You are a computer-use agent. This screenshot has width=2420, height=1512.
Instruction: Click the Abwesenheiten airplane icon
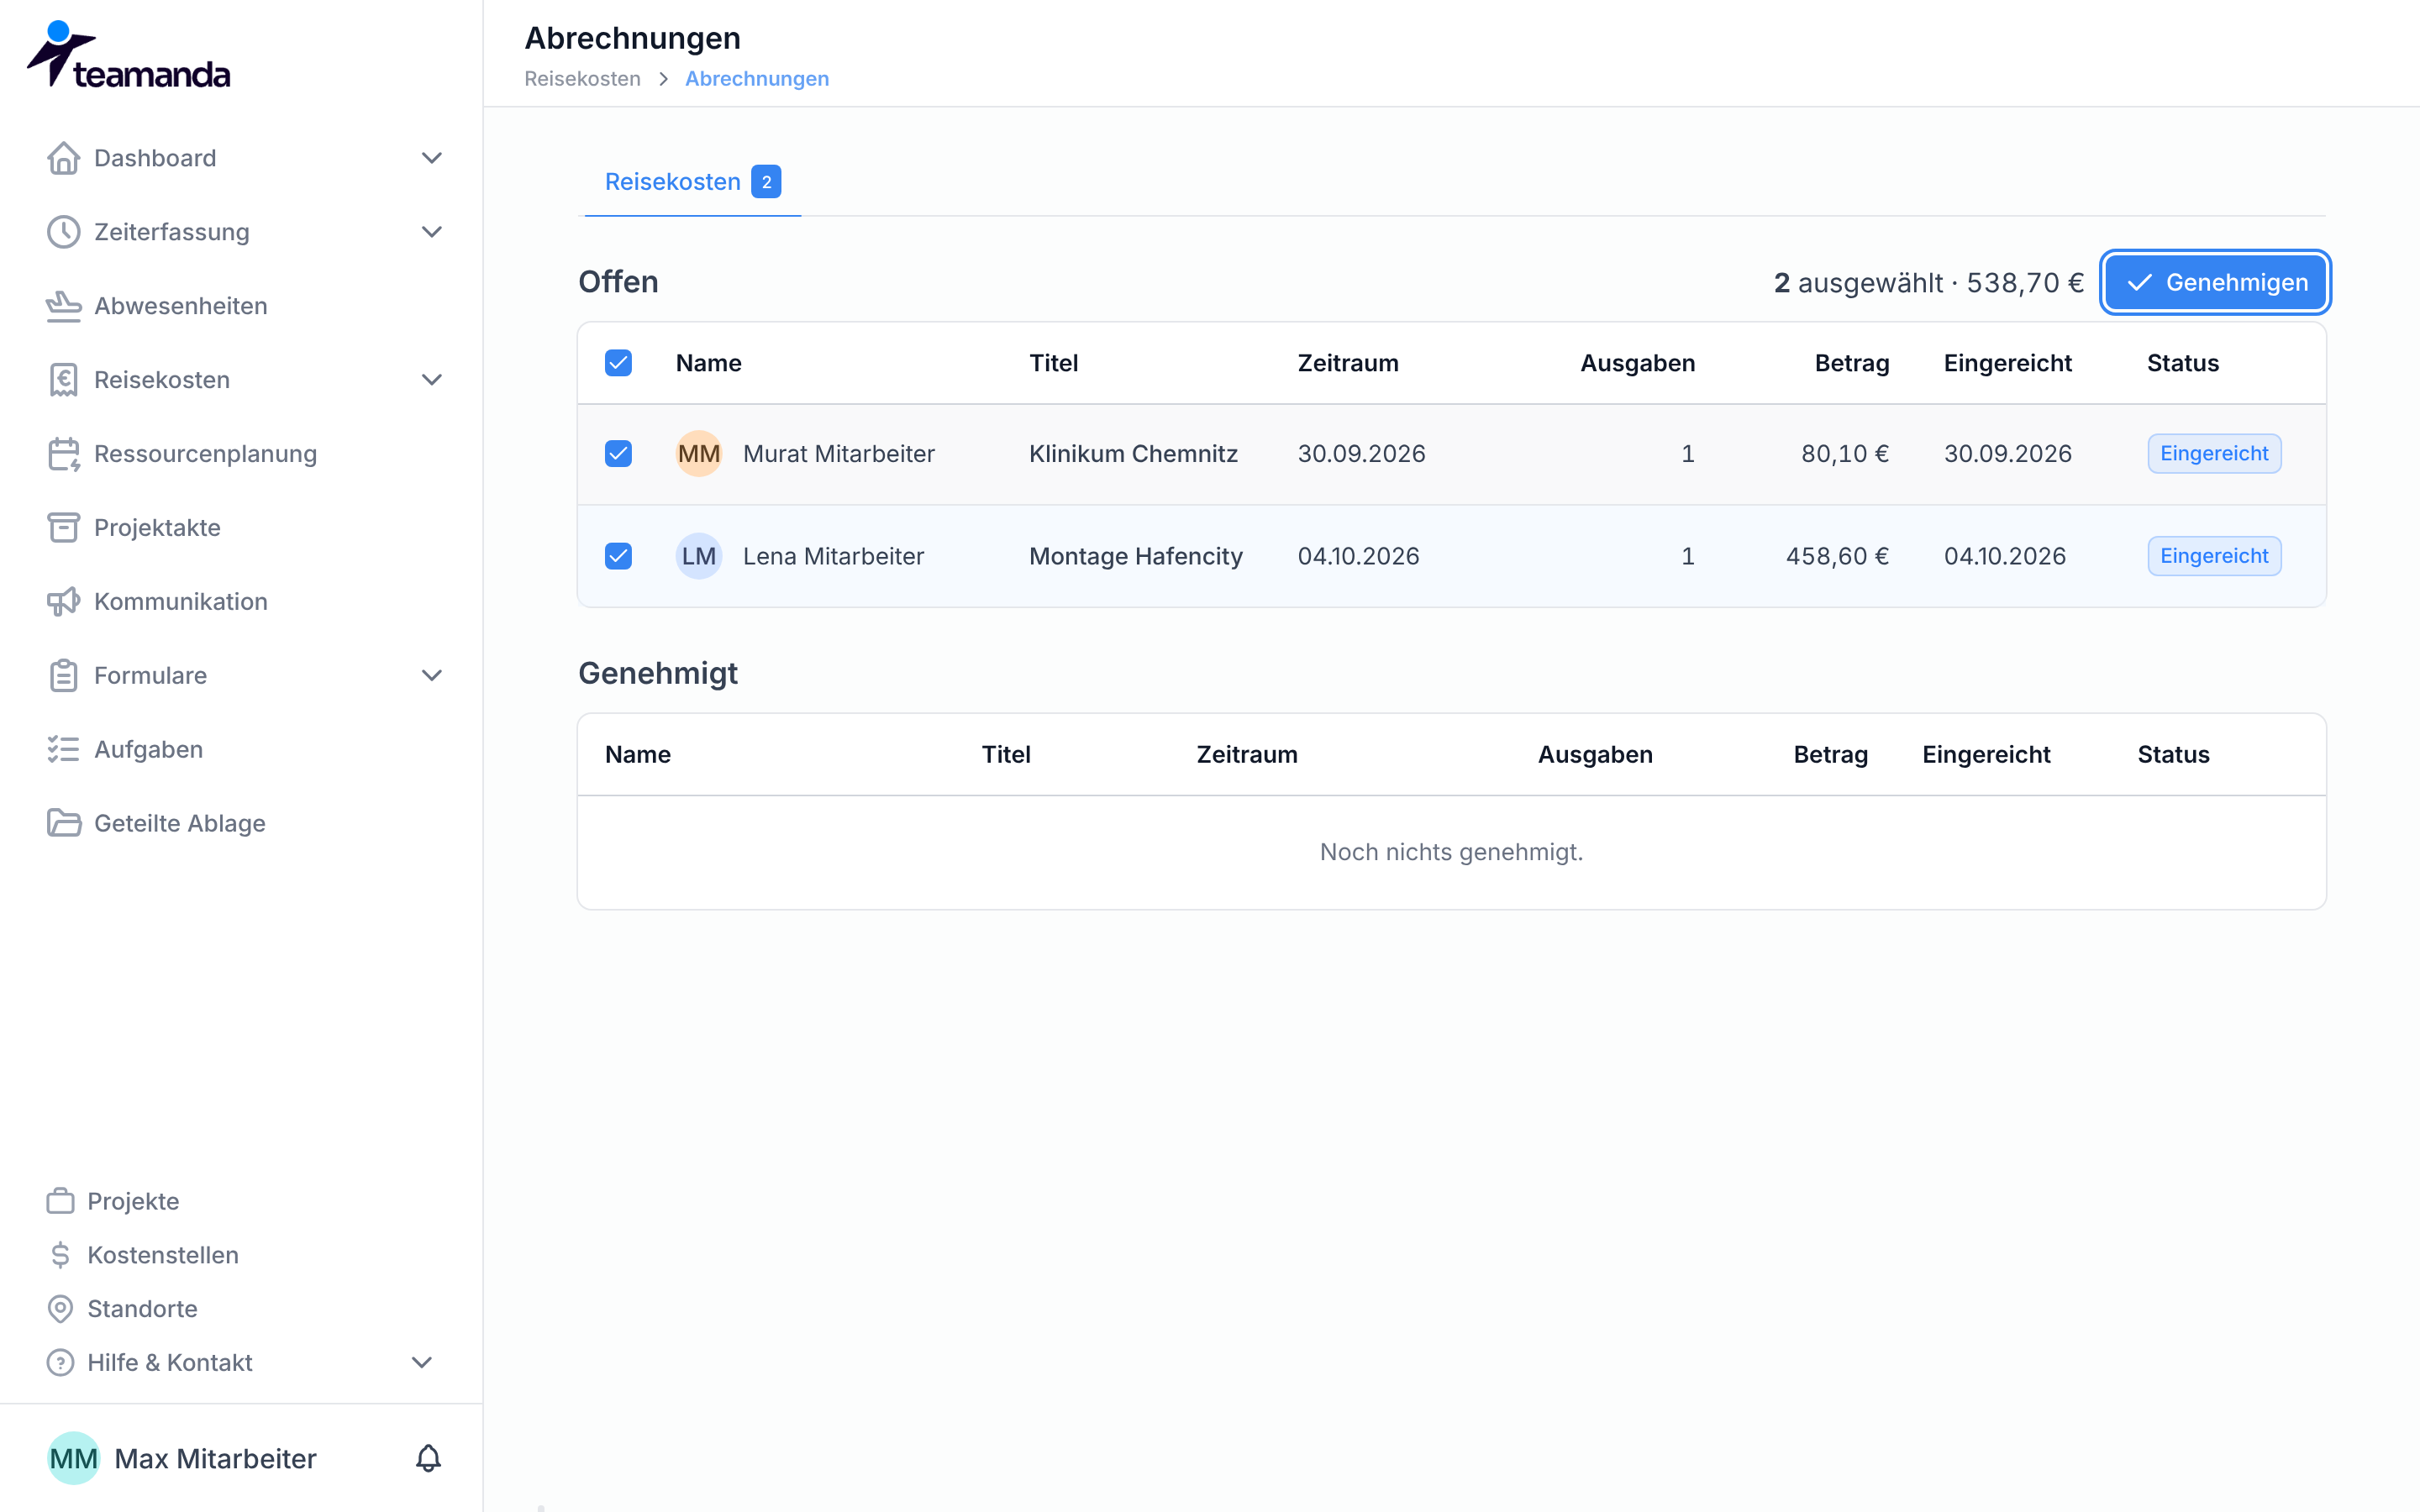point(63,306)
